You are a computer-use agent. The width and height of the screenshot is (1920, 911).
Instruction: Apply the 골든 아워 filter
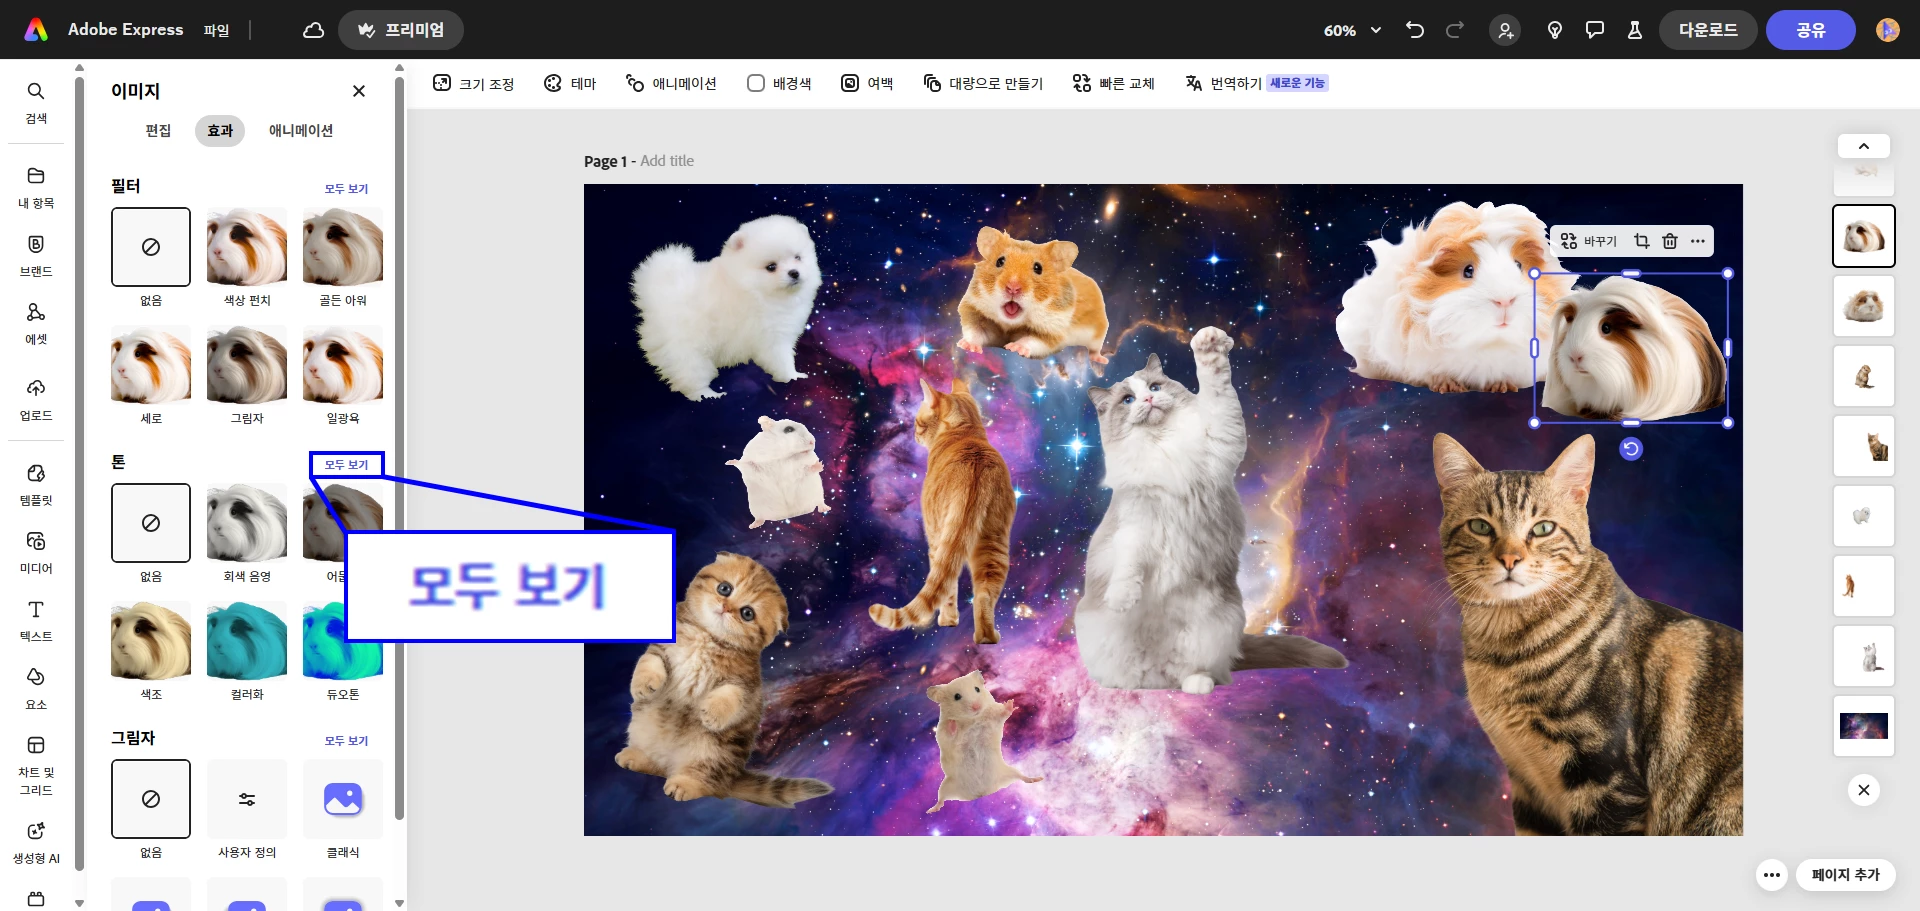[343, 247]
